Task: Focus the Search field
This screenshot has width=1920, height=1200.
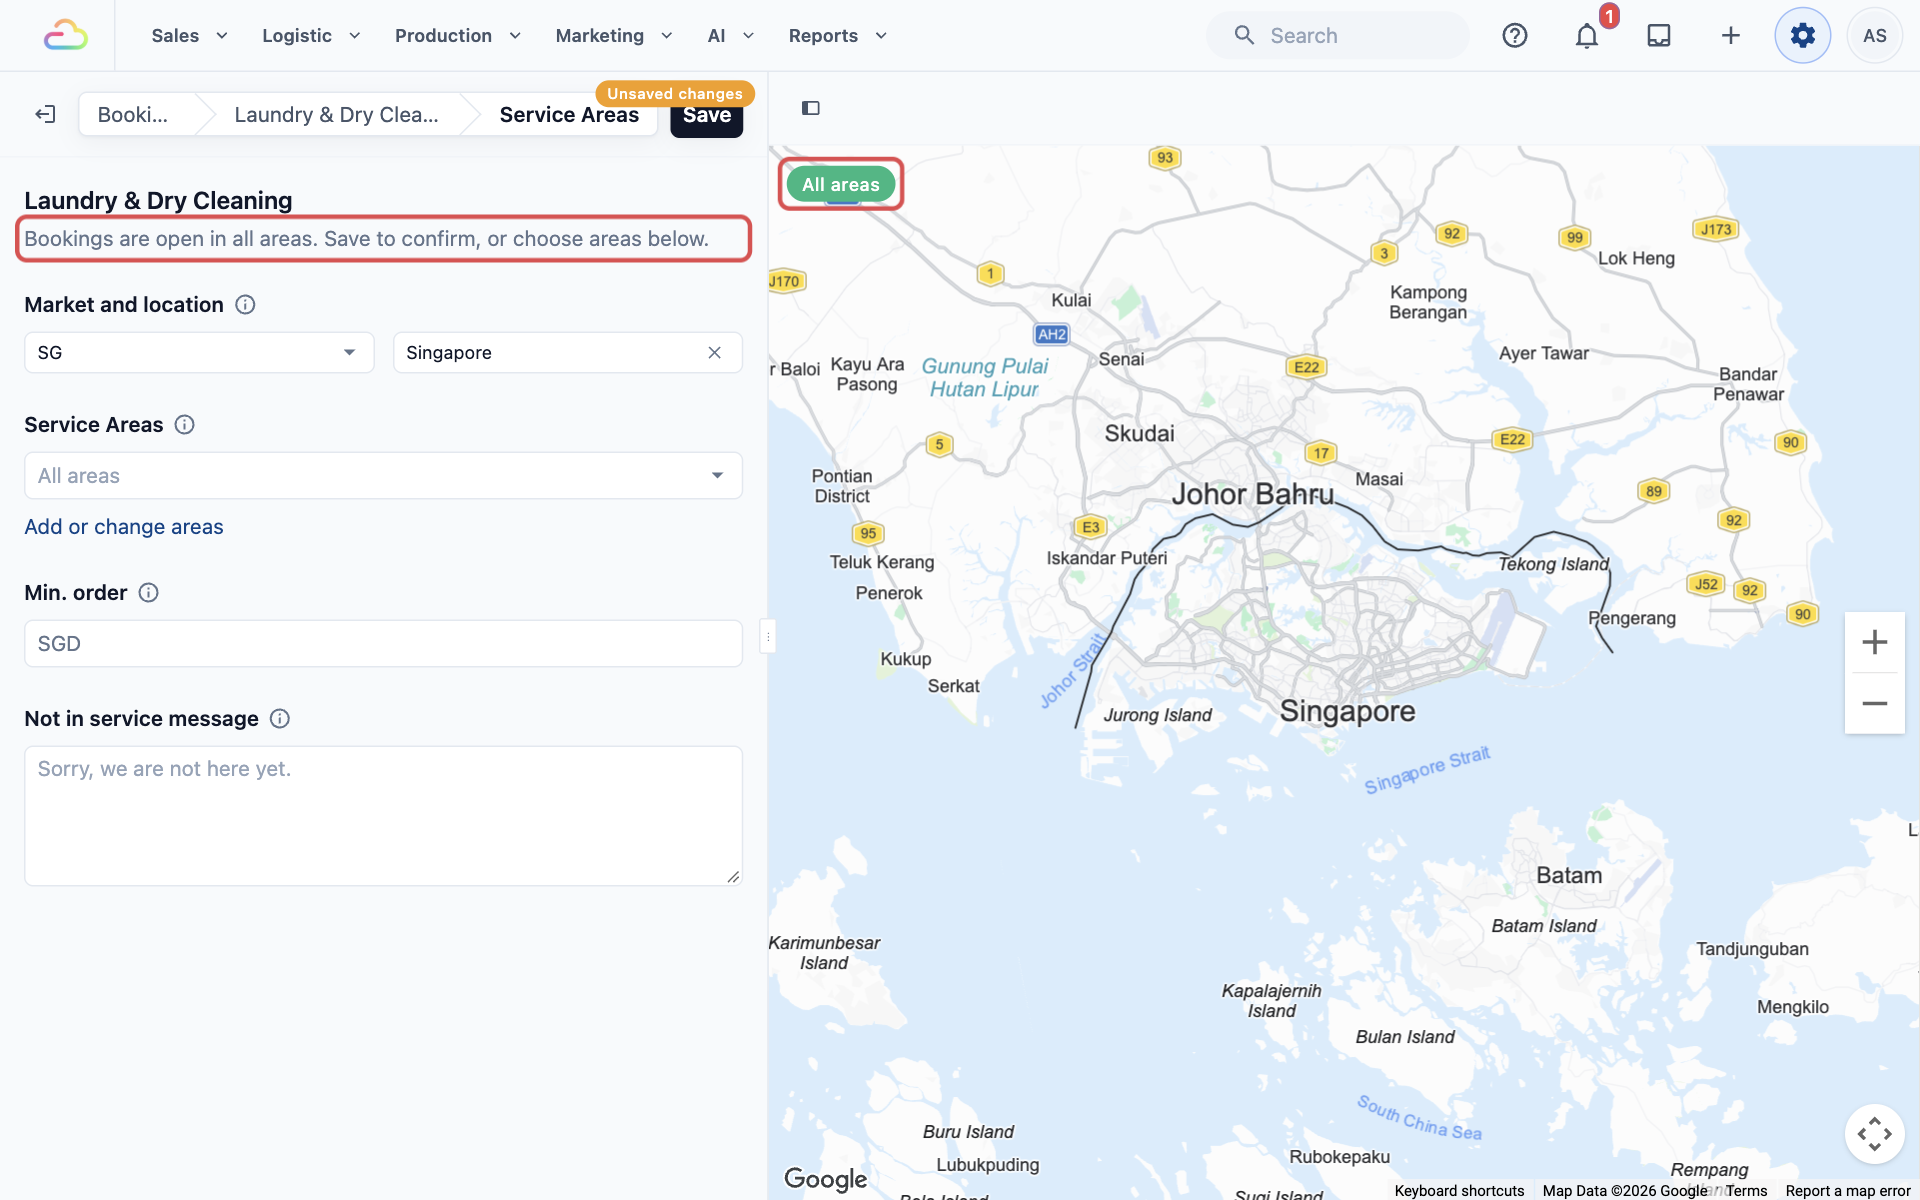Action: click(1338, 36)
